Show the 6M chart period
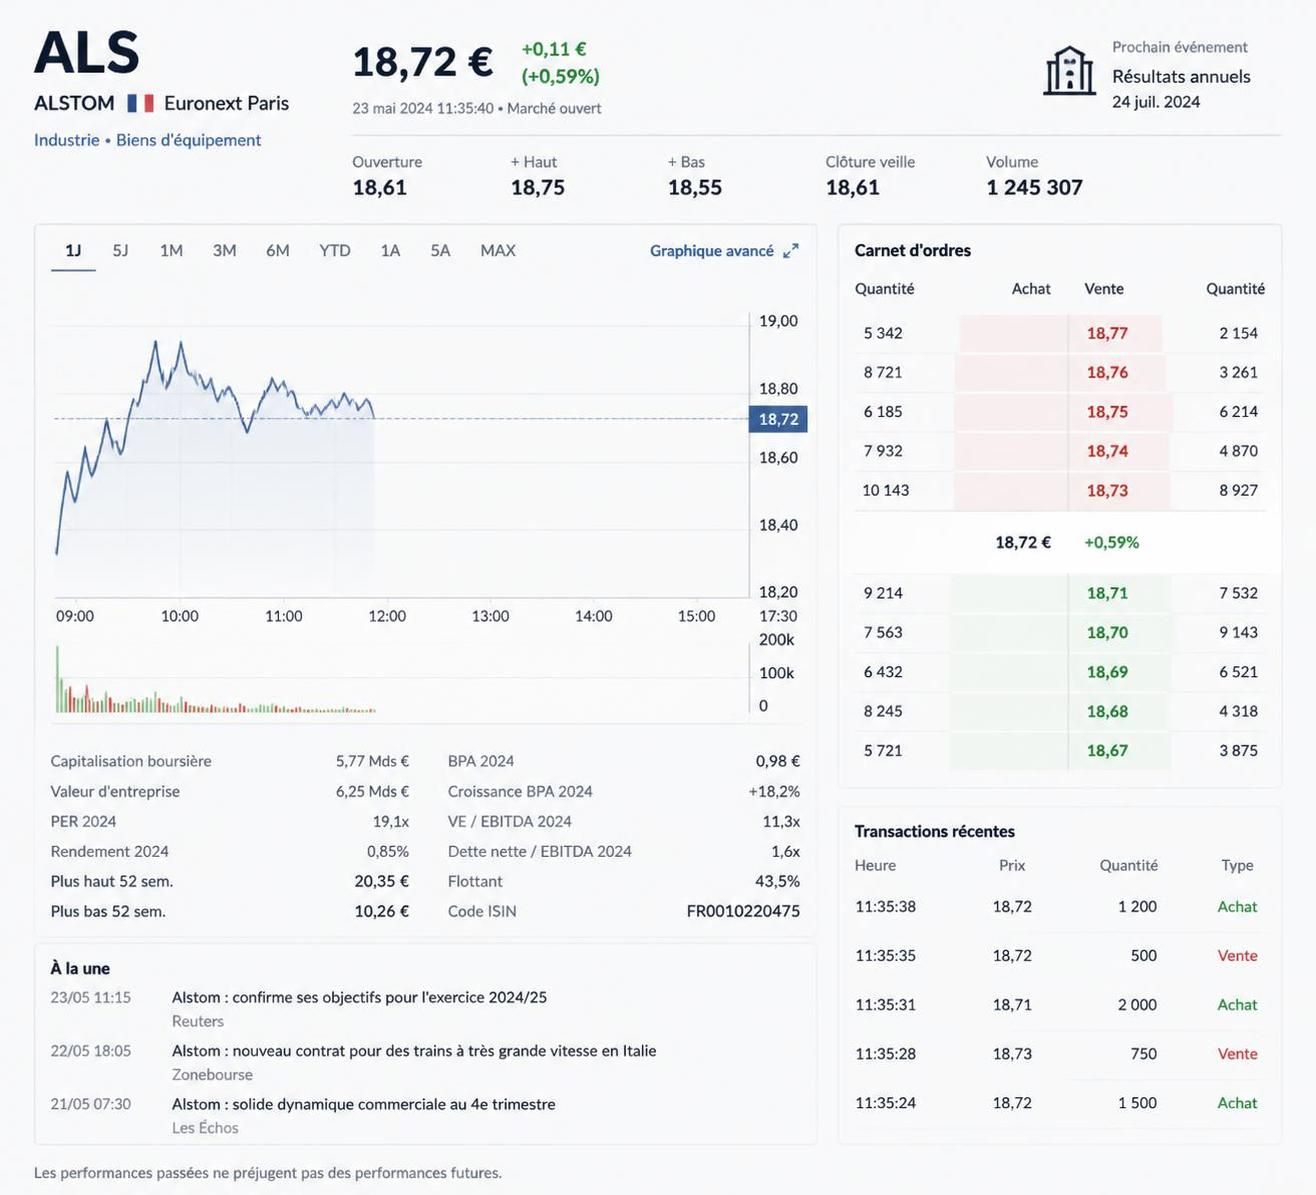1316x1195 pixels. 277,250
